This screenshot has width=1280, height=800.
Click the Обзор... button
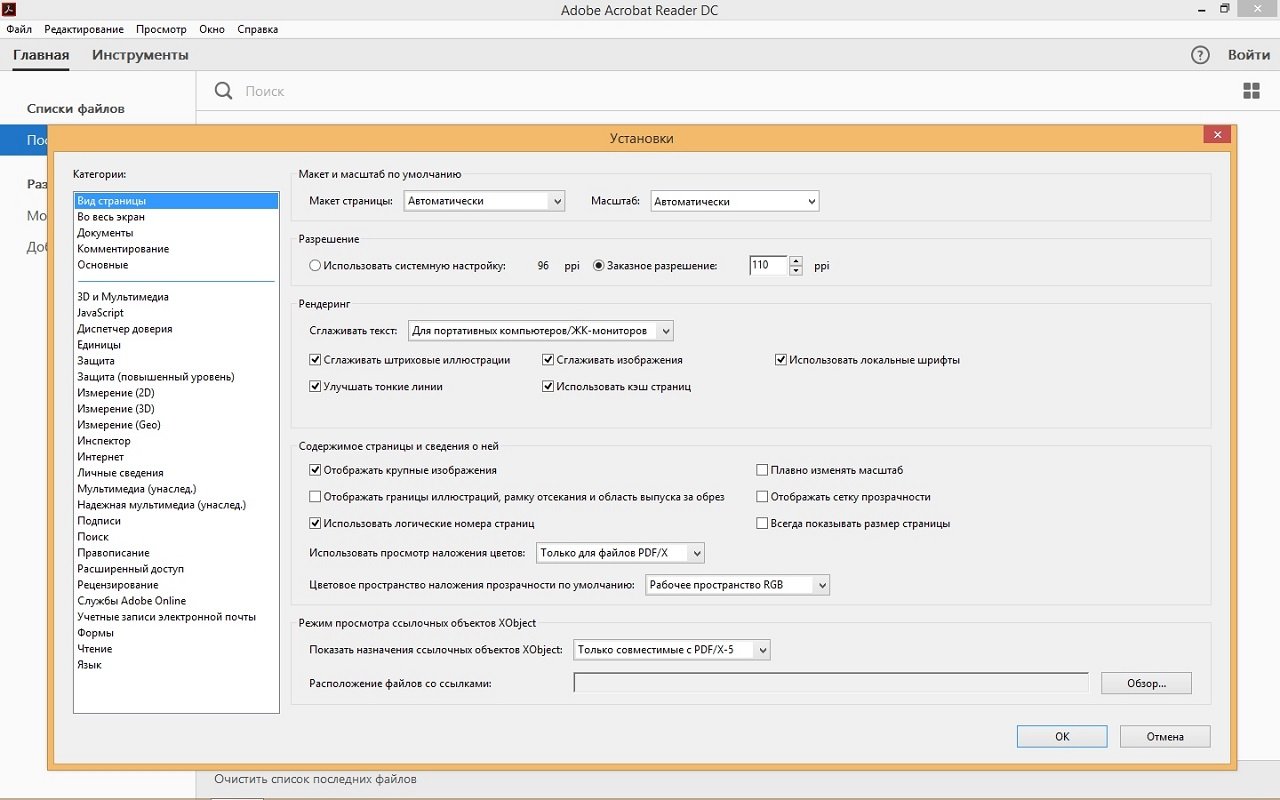1146,683
